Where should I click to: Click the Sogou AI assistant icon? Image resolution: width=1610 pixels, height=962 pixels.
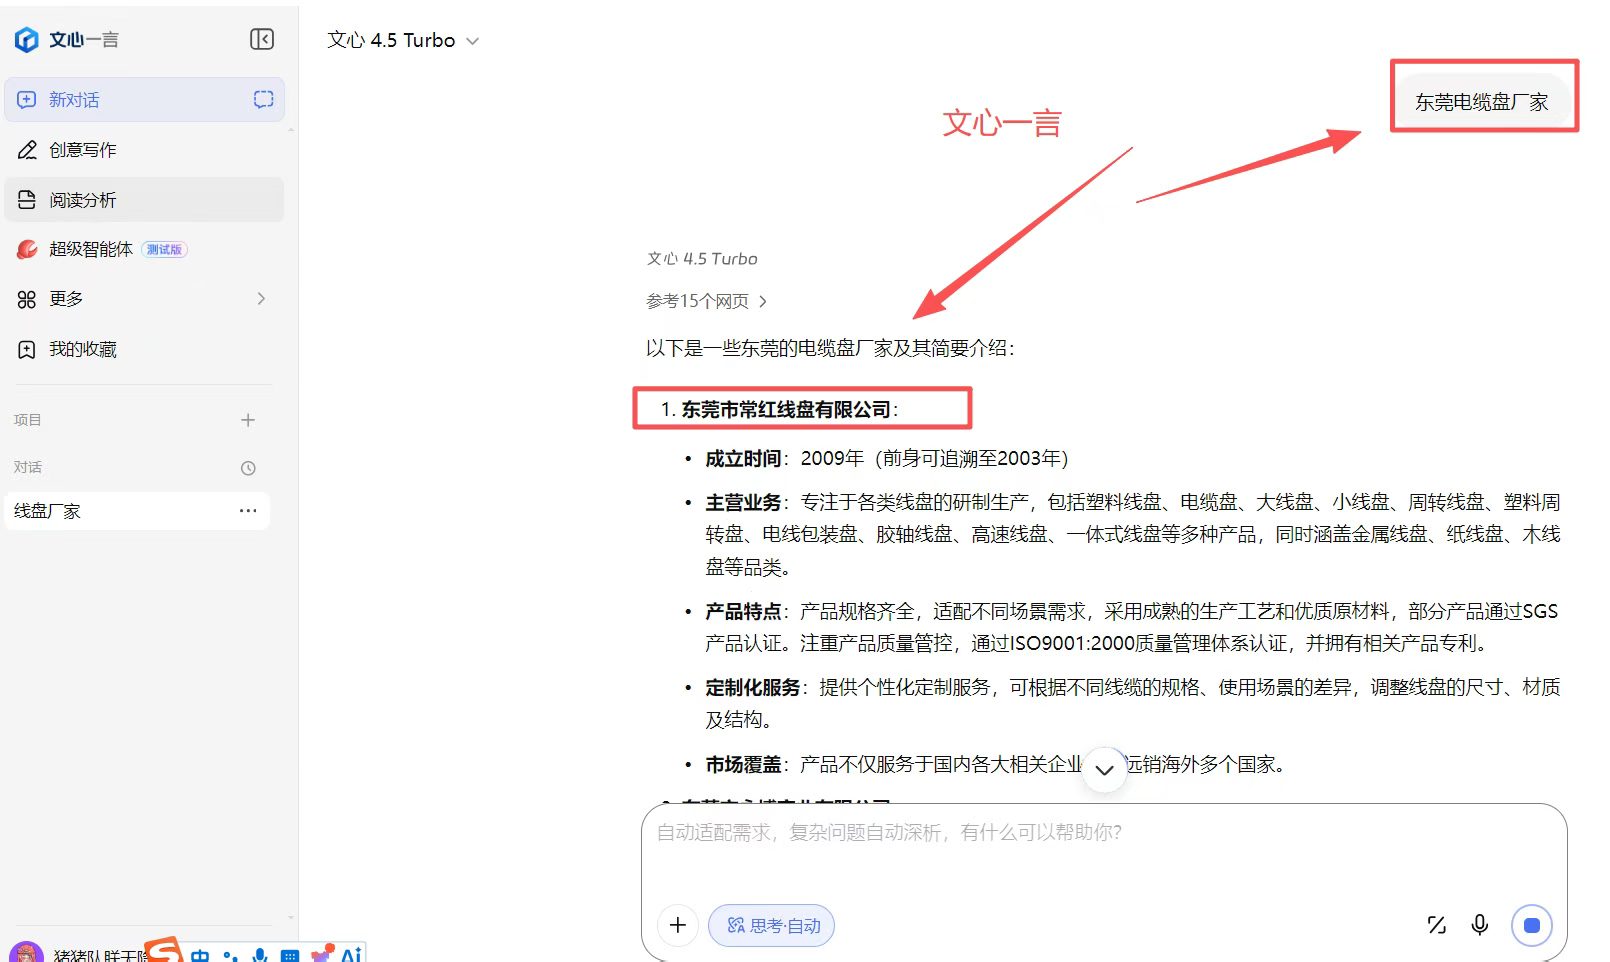[351, 954]
